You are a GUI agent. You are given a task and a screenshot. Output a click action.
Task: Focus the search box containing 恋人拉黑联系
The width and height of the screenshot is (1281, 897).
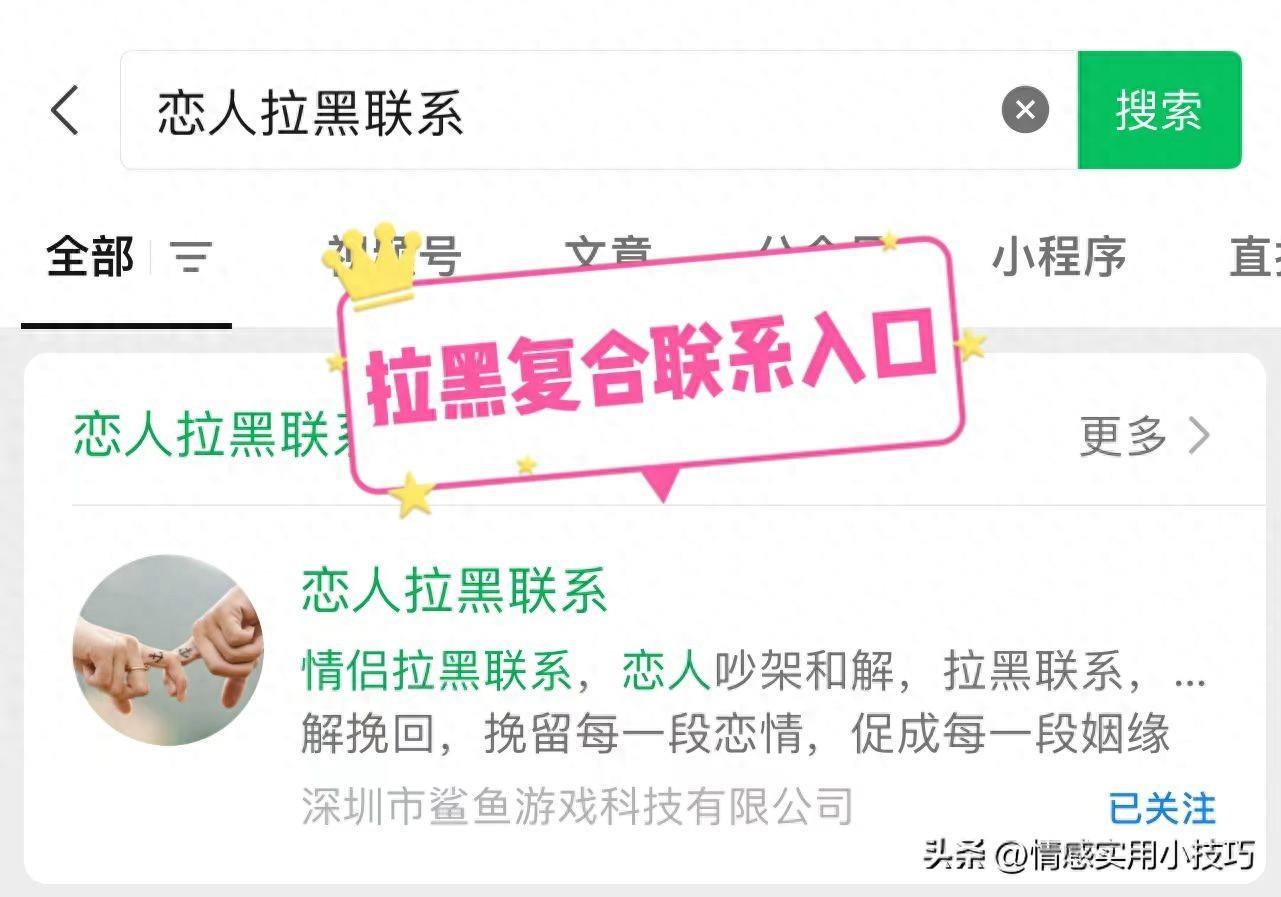[x=599, y=110]
